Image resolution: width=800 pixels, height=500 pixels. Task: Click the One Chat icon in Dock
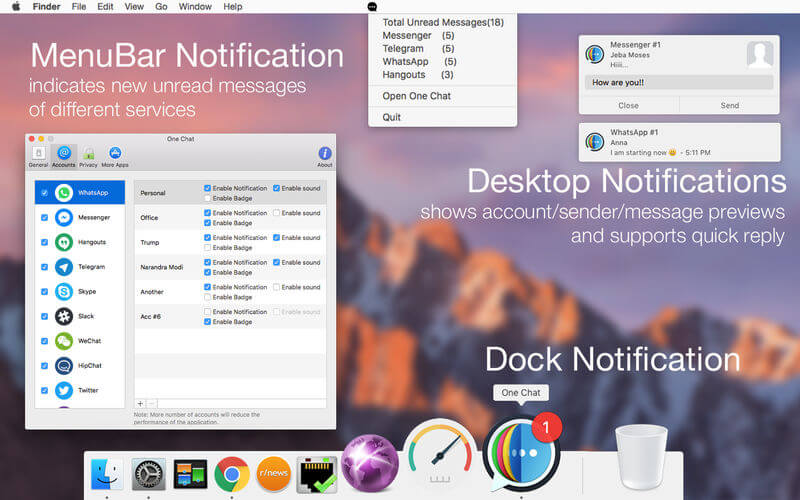pos(520,454)
